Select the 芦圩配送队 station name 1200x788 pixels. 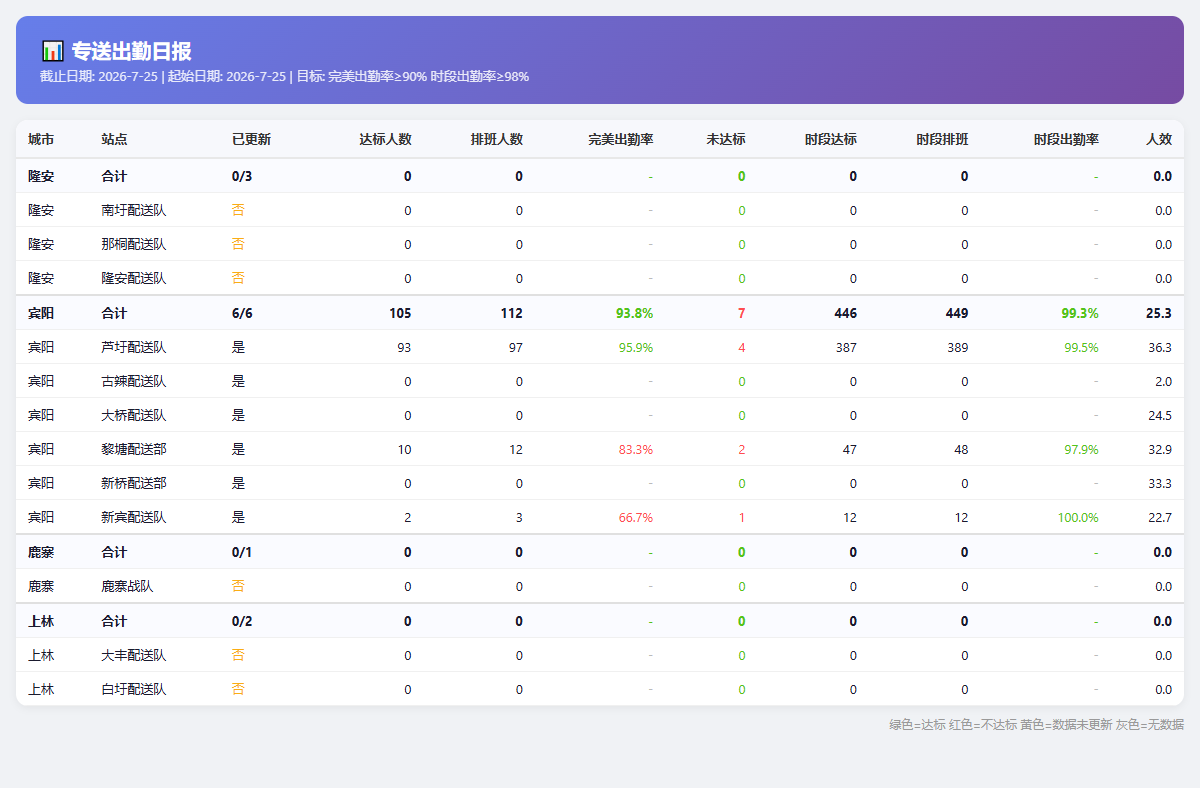pyautogui.click(x=134, y=347)
